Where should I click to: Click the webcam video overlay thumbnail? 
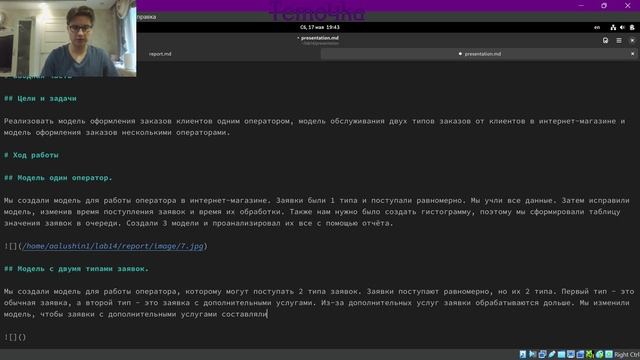68,38
